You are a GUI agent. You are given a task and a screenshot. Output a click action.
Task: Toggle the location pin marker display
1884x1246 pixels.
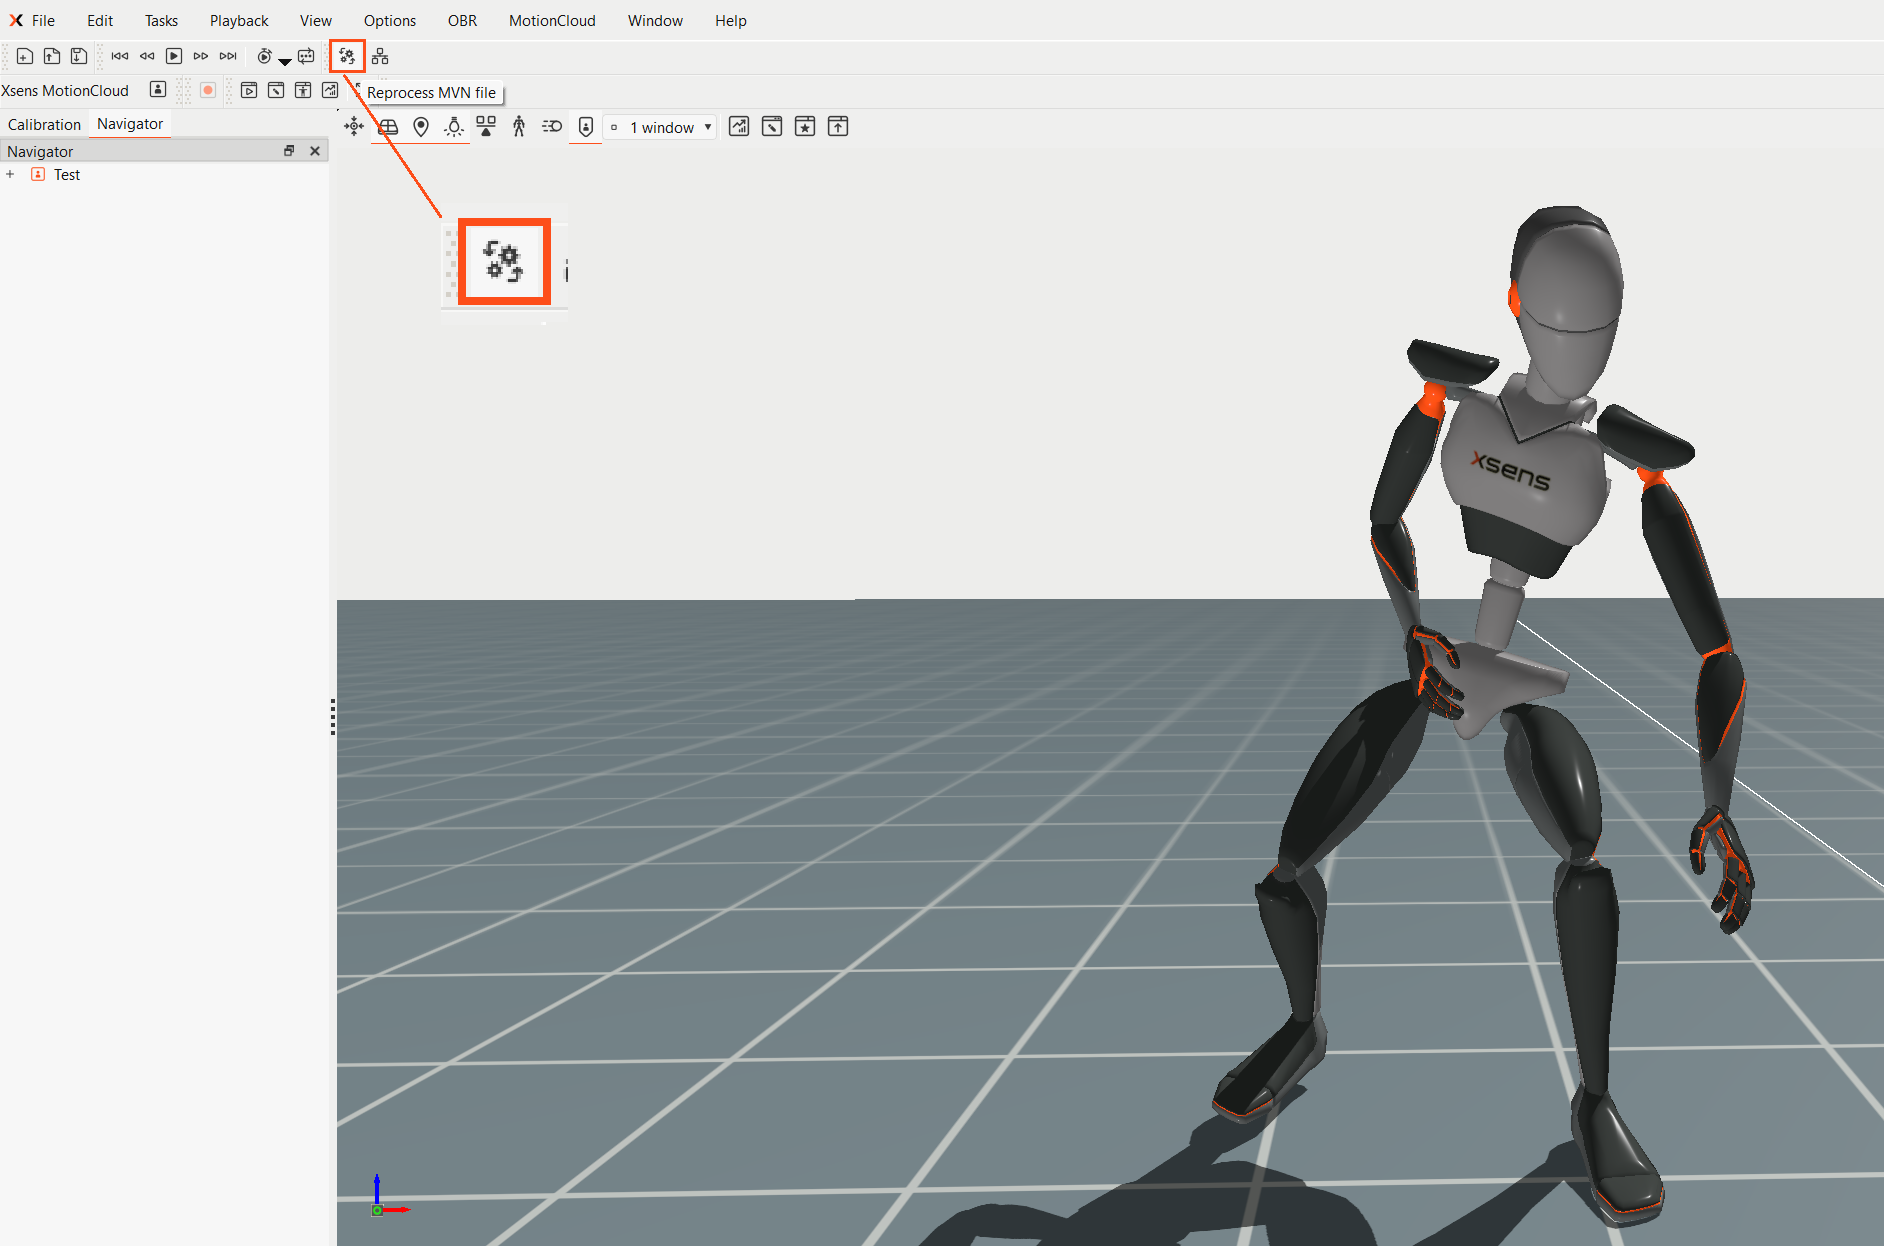[421, 127]
